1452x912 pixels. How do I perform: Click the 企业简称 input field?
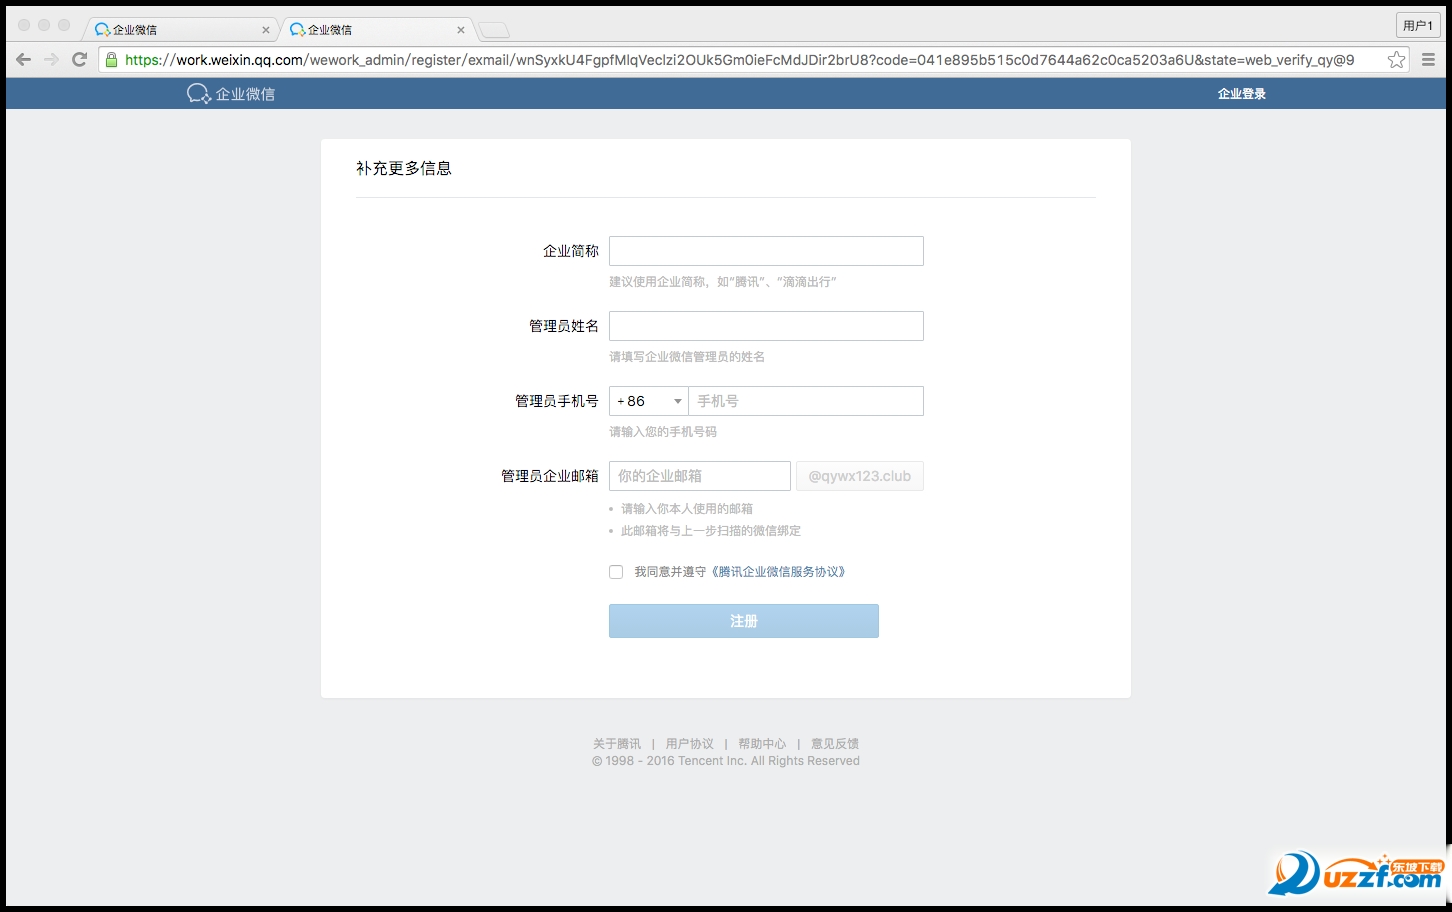tap(766, 251)
